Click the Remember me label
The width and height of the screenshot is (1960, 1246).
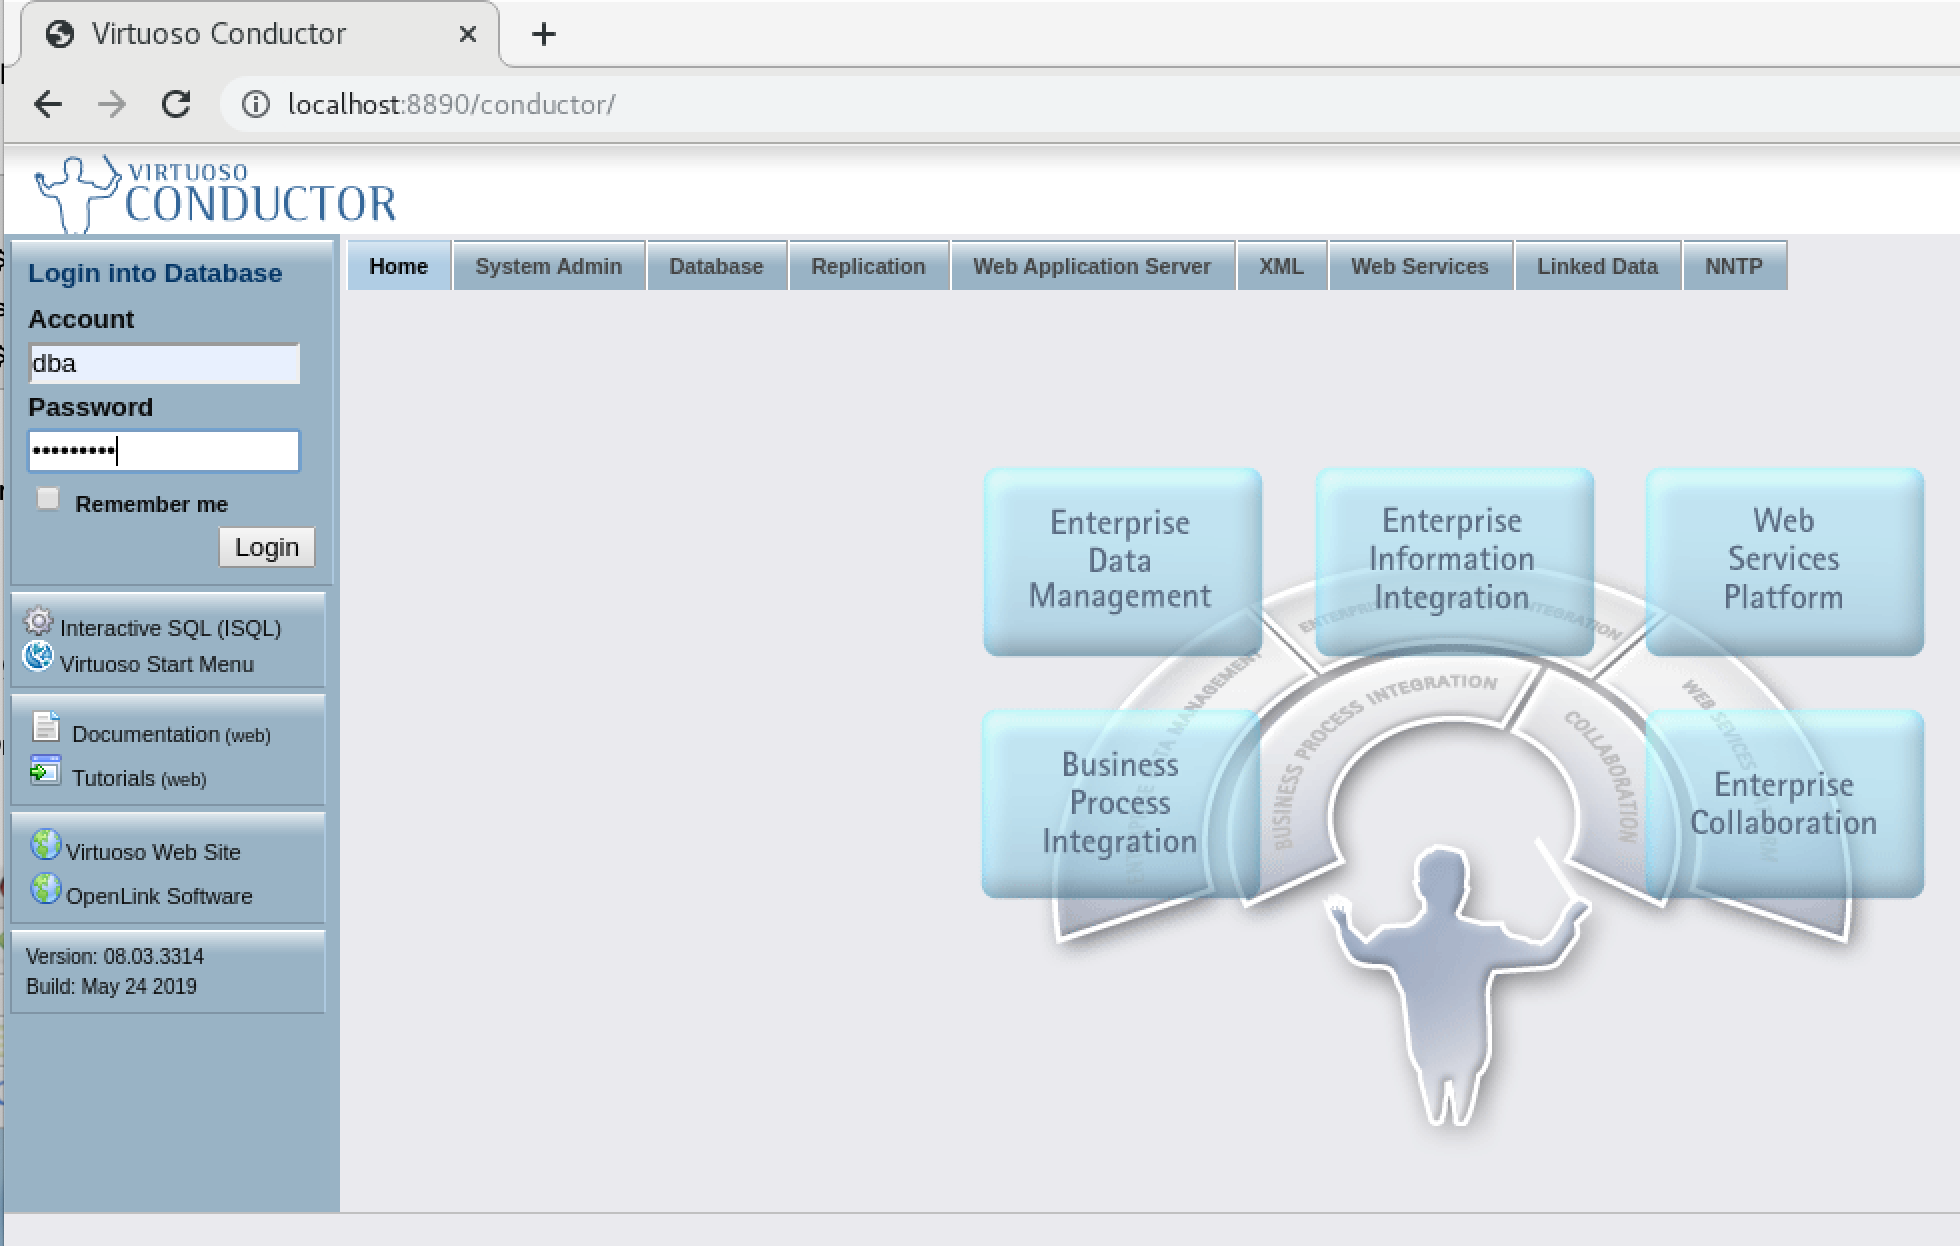(152, 504)
